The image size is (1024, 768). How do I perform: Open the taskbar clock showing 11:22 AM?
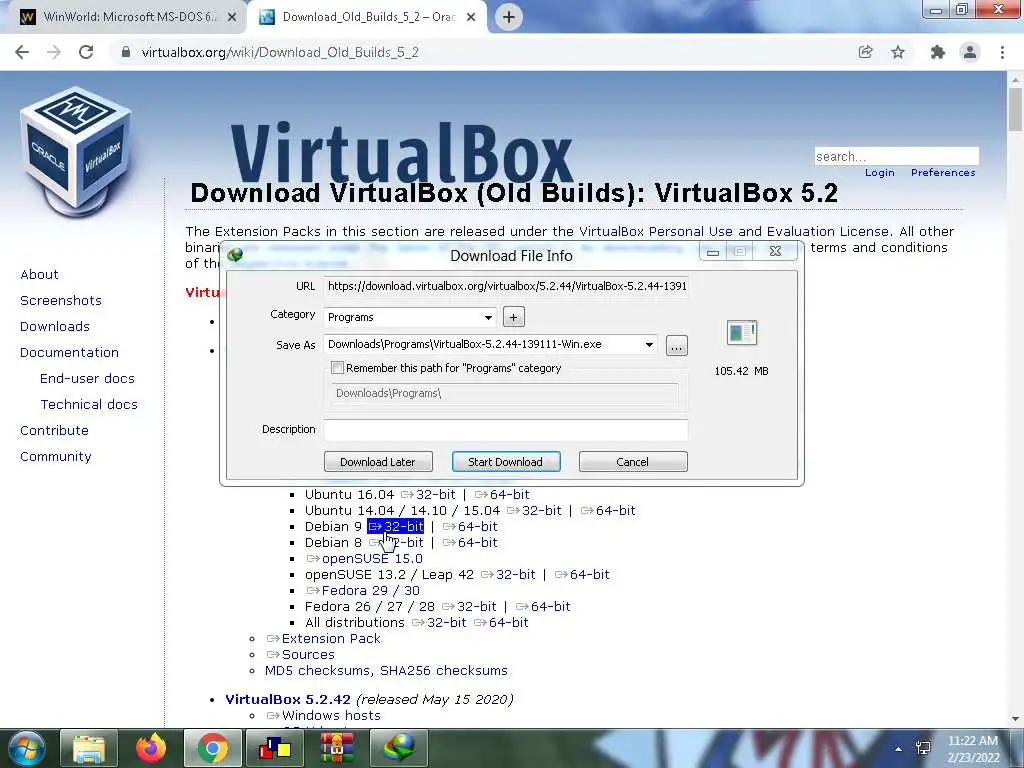973,749
